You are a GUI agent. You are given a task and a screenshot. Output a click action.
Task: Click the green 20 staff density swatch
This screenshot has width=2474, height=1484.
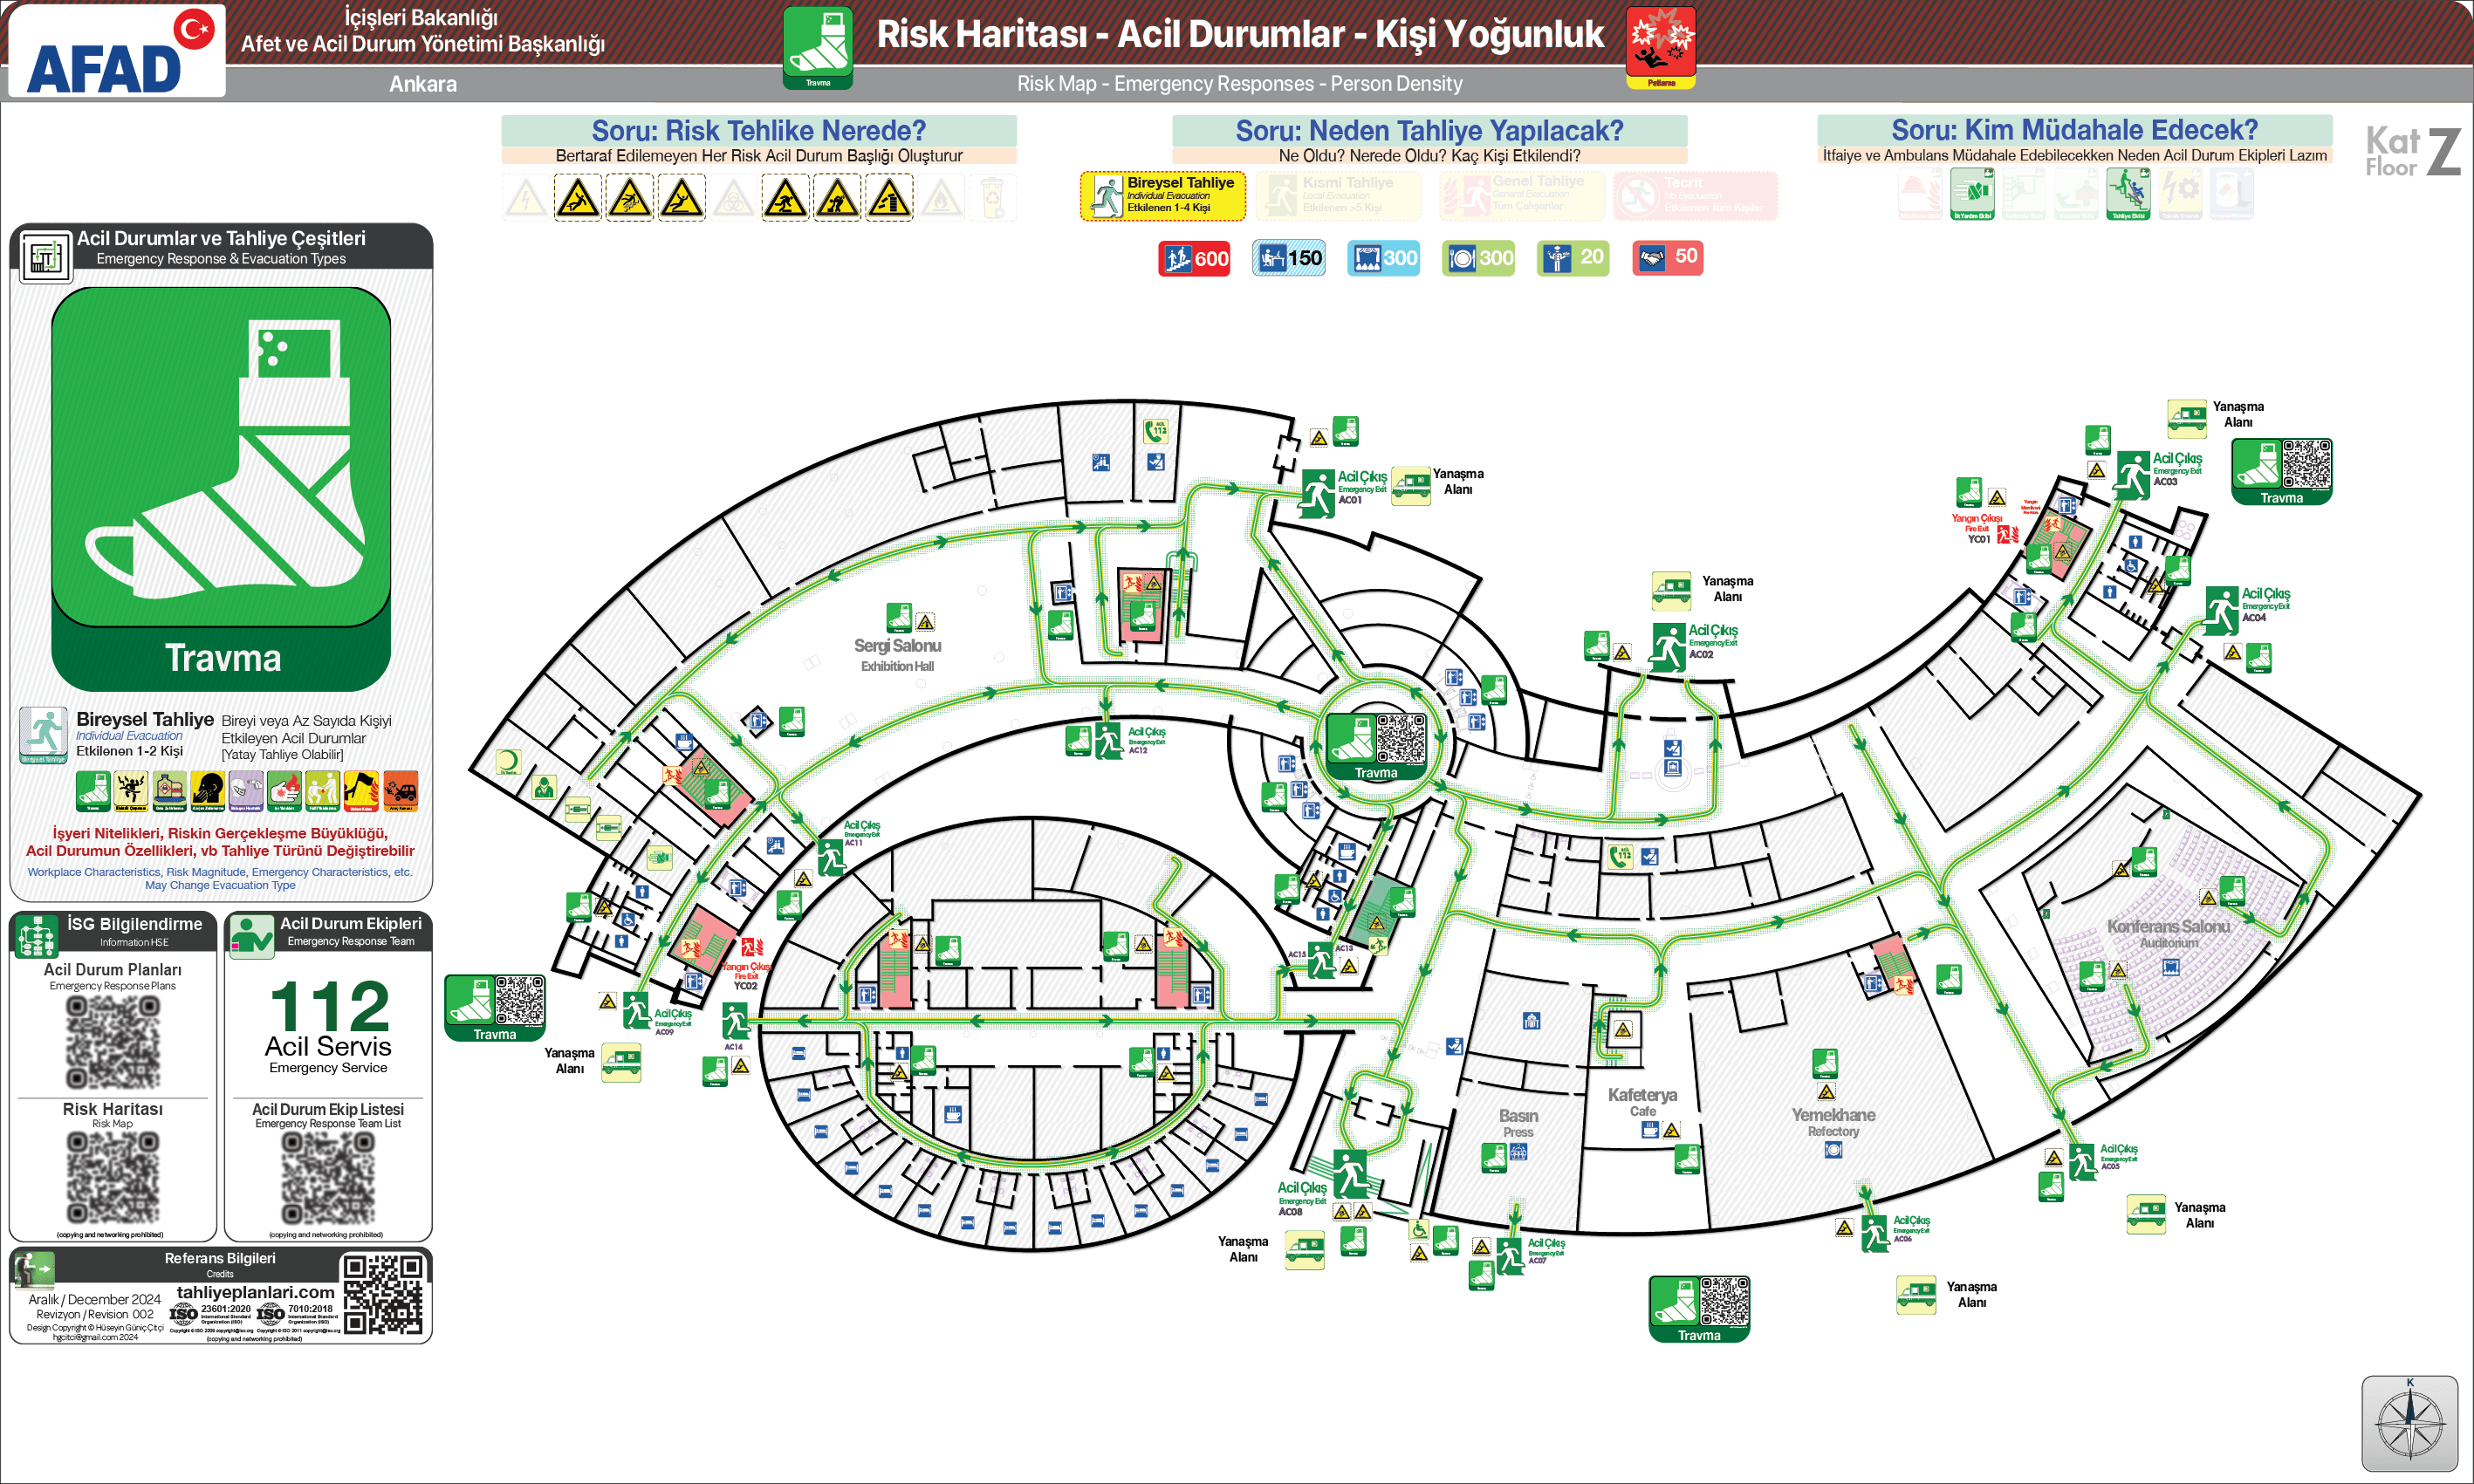point(1573,258)
